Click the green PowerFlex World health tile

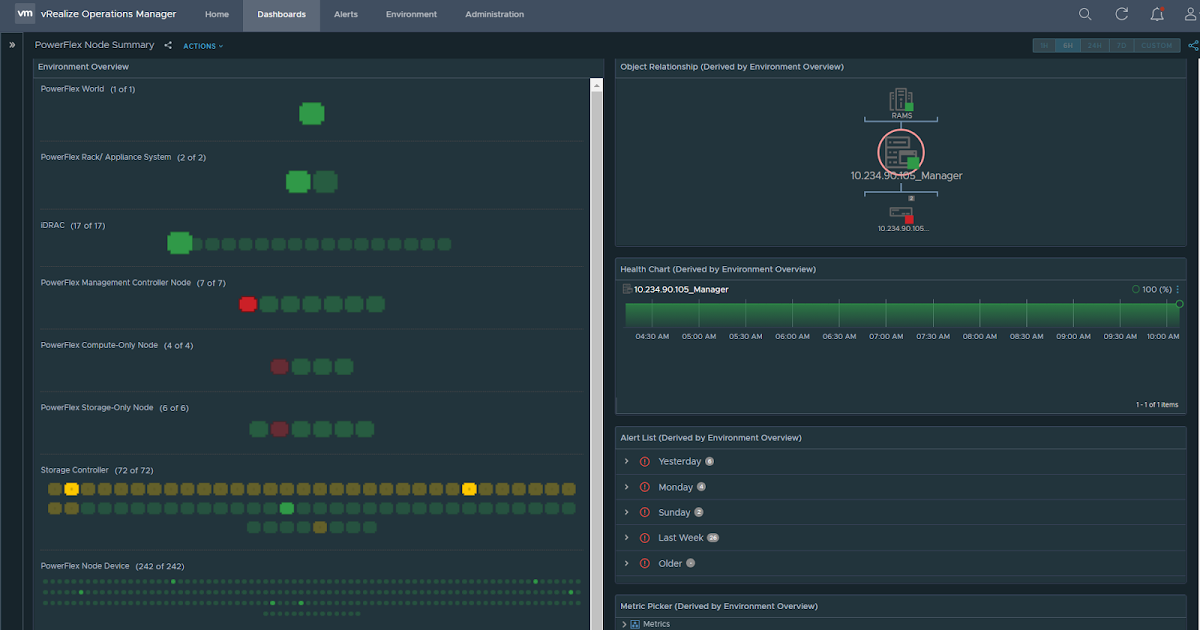(311, 113)
